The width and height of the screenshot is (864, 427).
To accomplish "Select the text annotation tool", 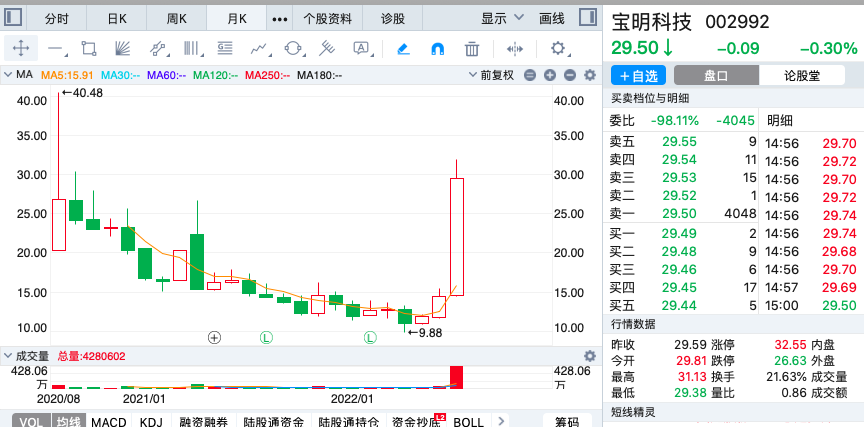I will coord(362,48).
